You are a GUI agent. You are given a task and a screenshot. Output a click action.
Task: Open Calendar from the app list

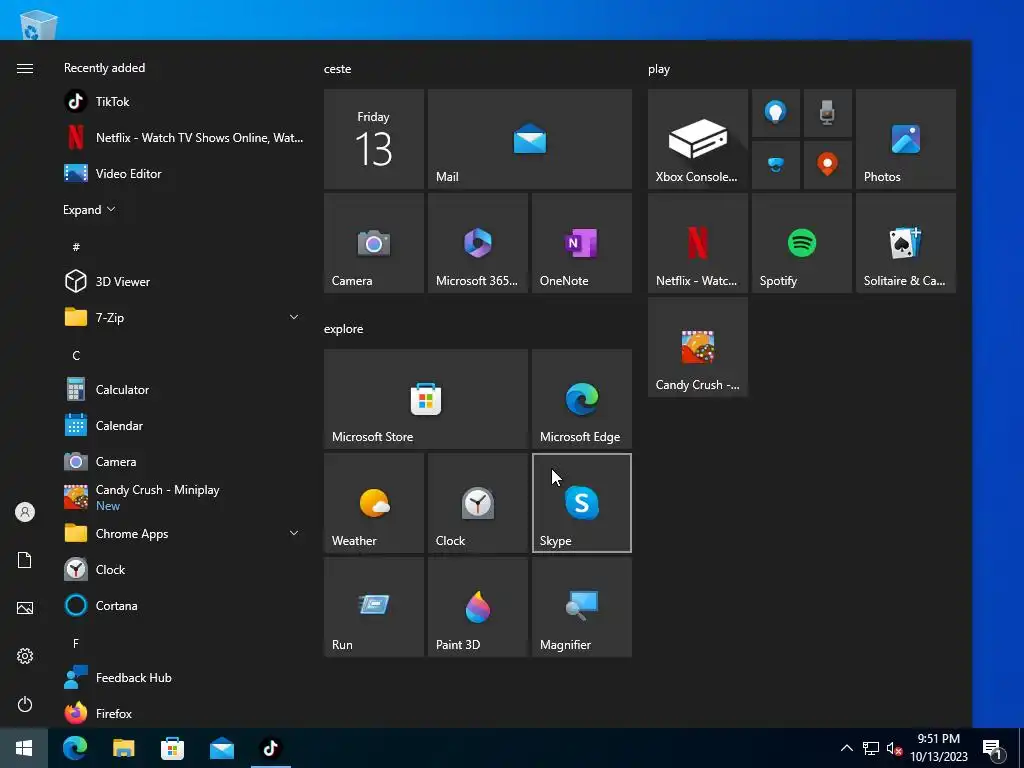click(183, 425)
